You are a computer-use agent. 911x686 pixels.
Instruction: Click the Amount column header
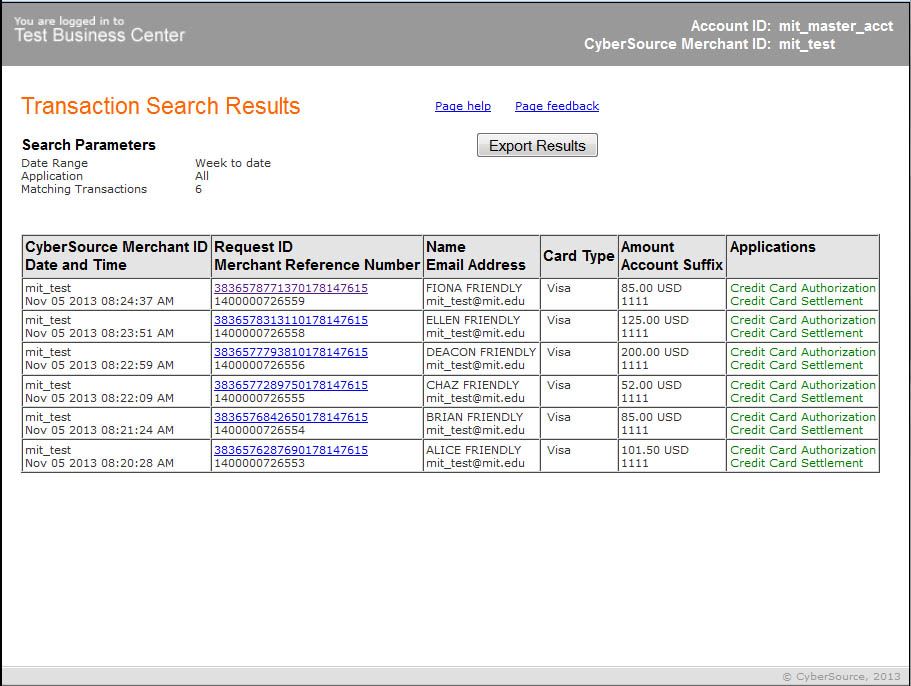(647, 247)
